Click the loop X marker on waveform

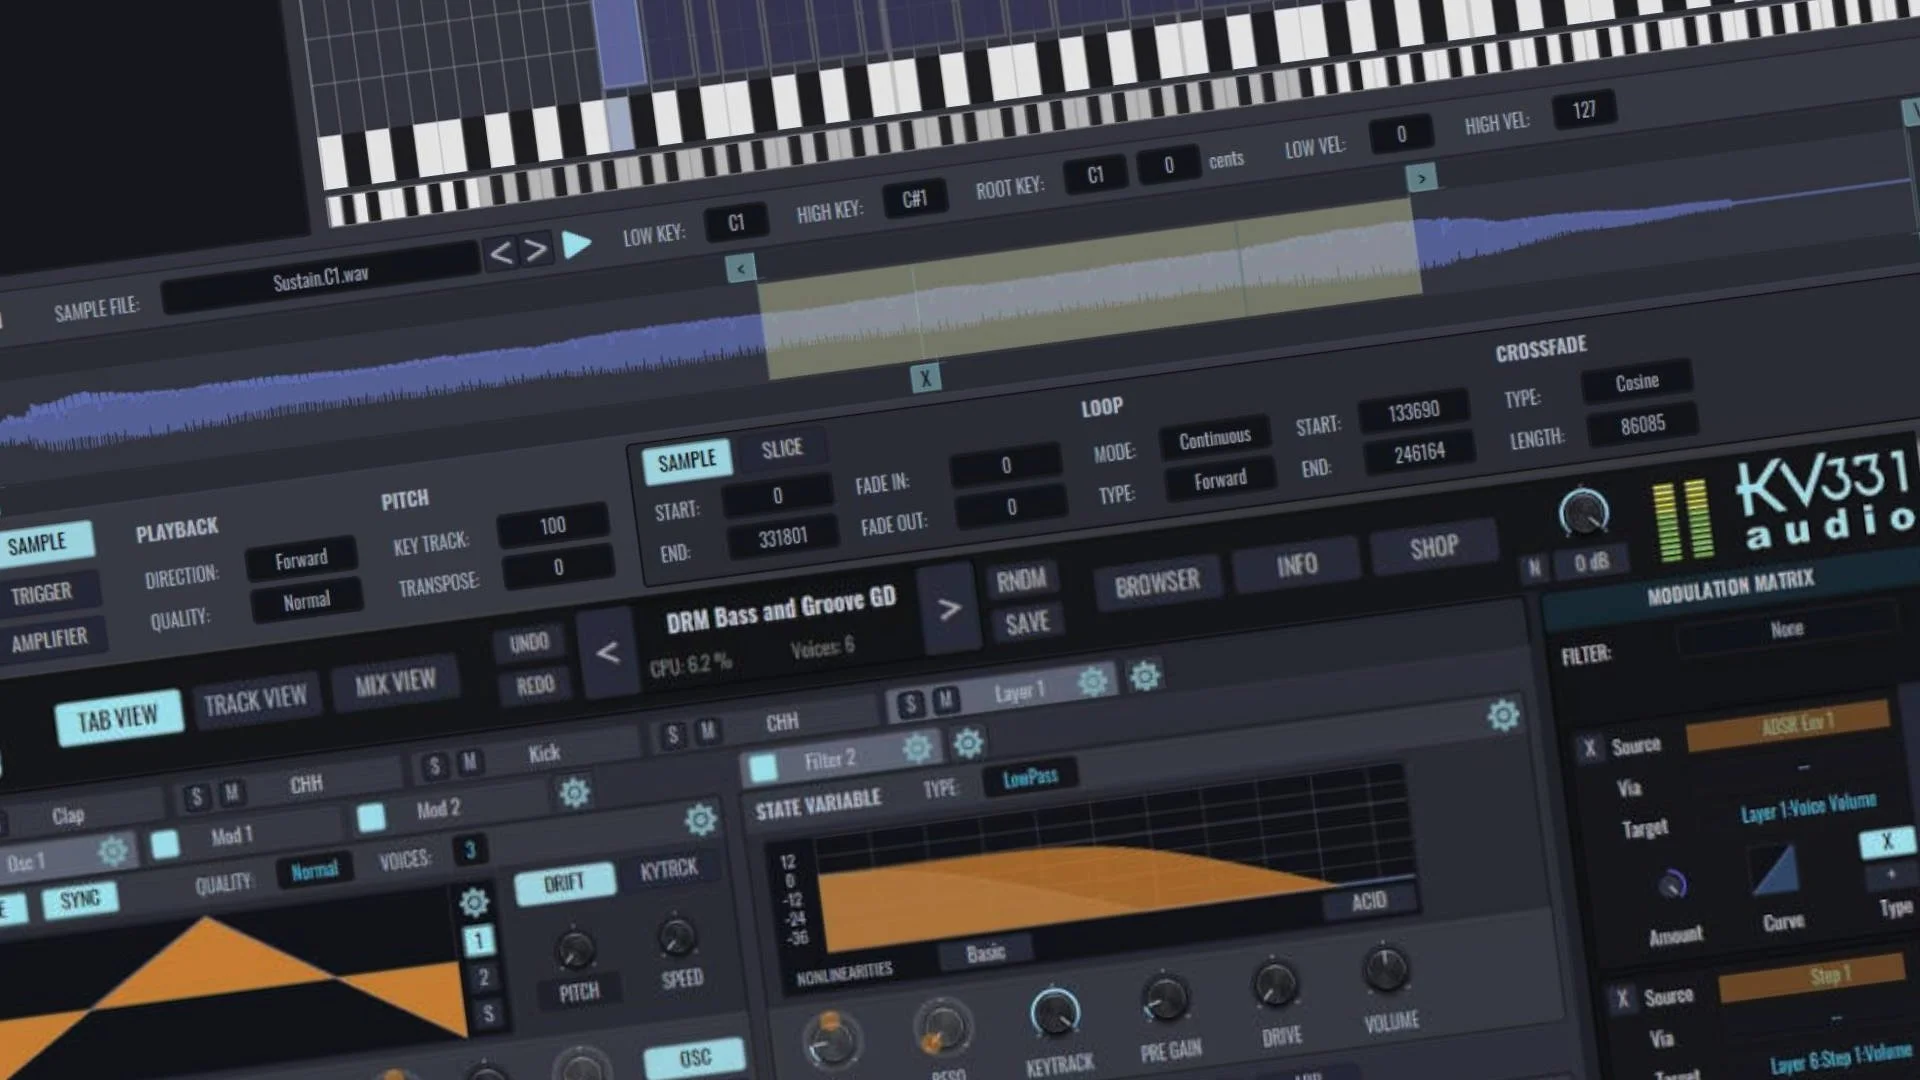(926, 378)
